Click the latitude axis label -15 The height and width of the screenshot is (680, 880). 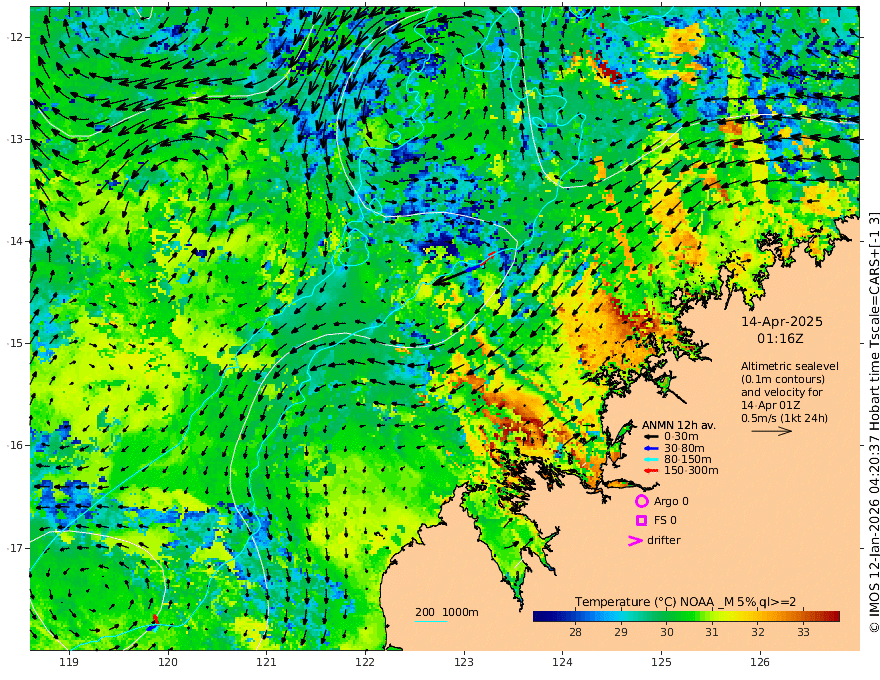16,343
